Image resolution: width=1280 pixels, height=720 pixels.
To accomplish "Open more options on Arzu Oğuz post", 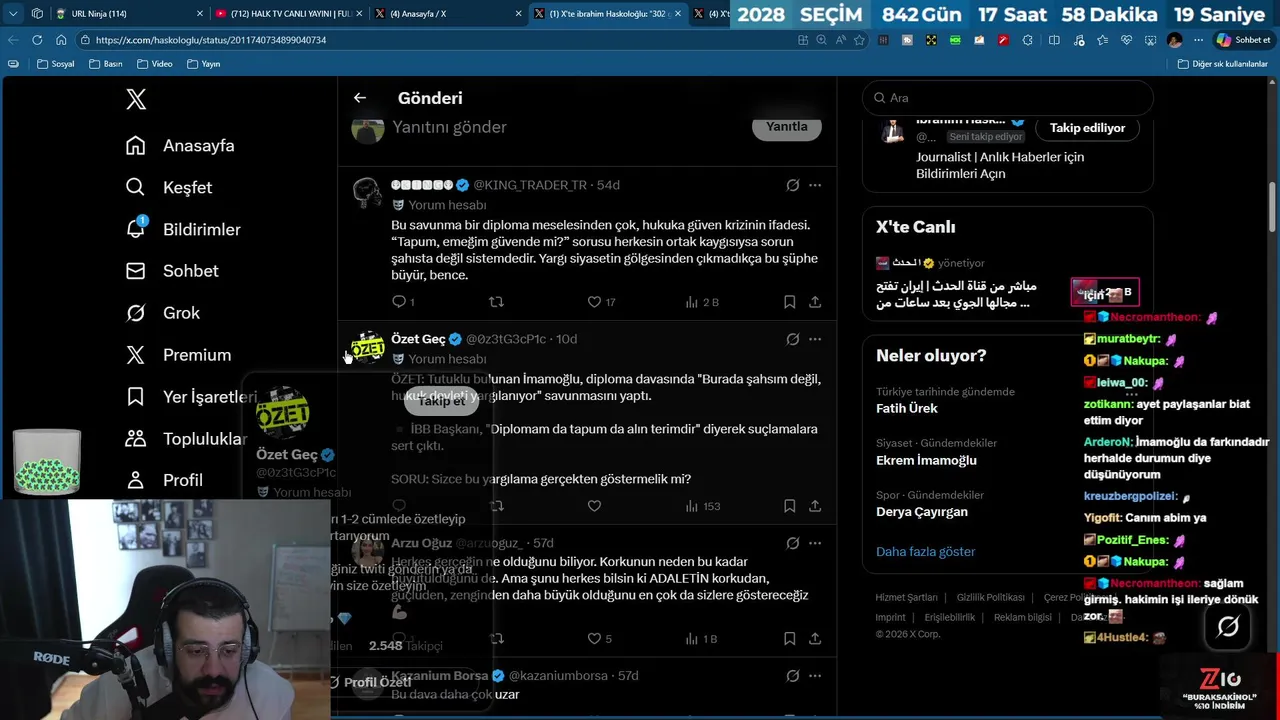I will tap(815, 543).
